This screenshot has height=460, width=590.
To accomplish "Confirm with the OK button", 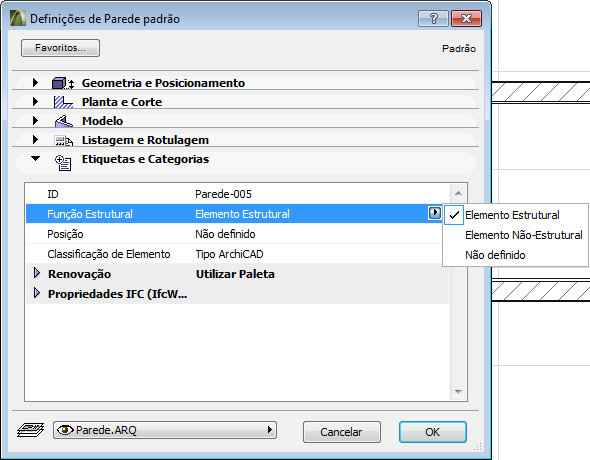I will tap(433, 432).
